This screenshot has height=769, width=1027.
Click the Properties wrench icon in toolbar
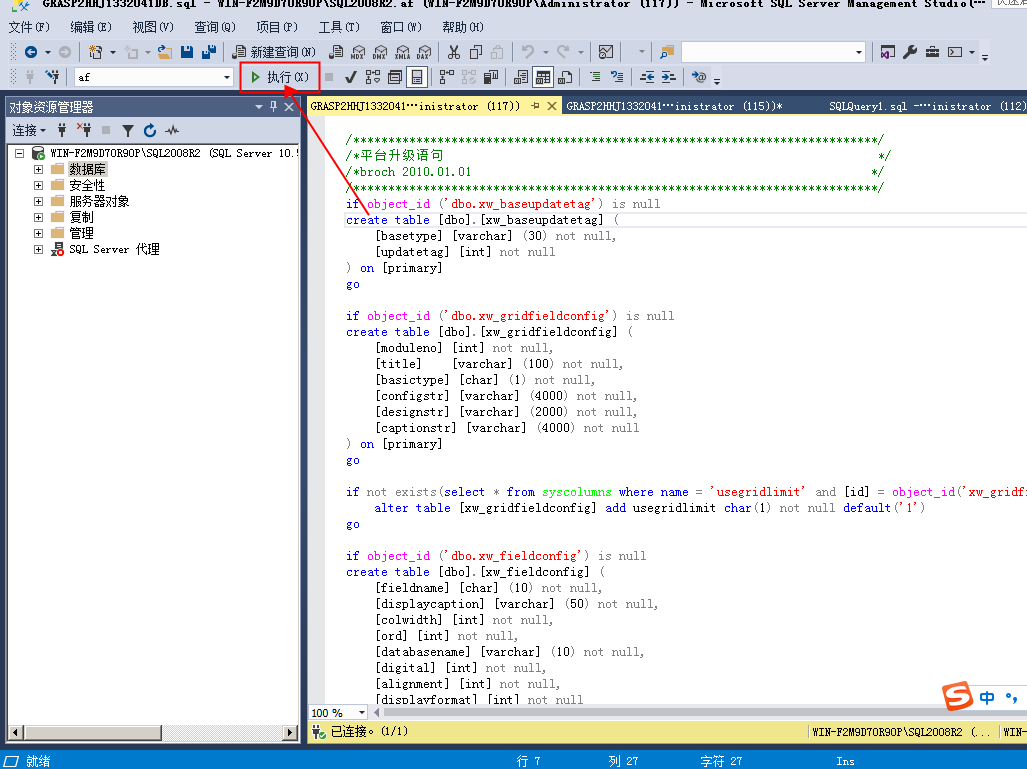coord(910,52)
